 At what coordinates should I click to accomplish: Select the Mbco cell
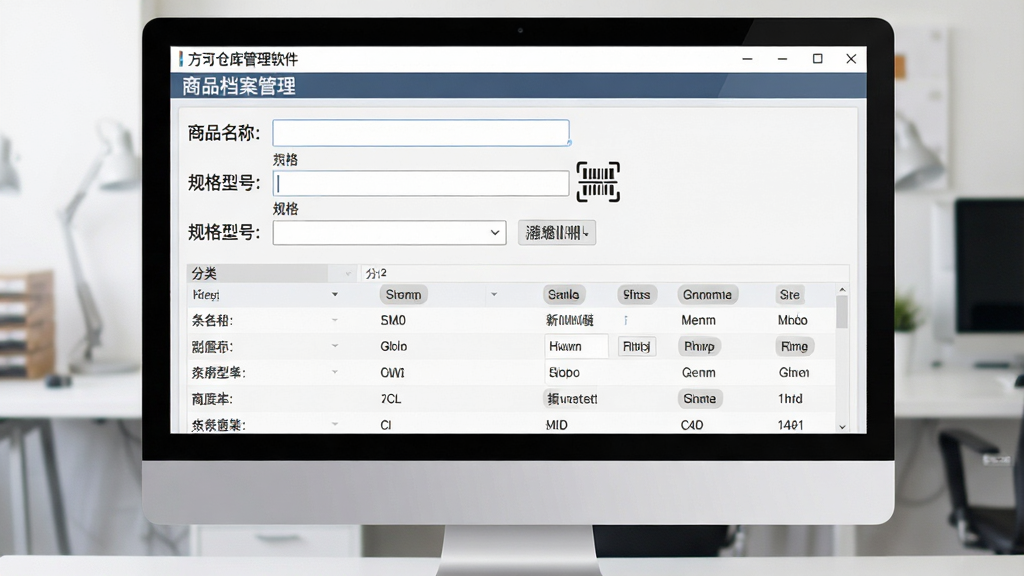(x=793, y=320)
